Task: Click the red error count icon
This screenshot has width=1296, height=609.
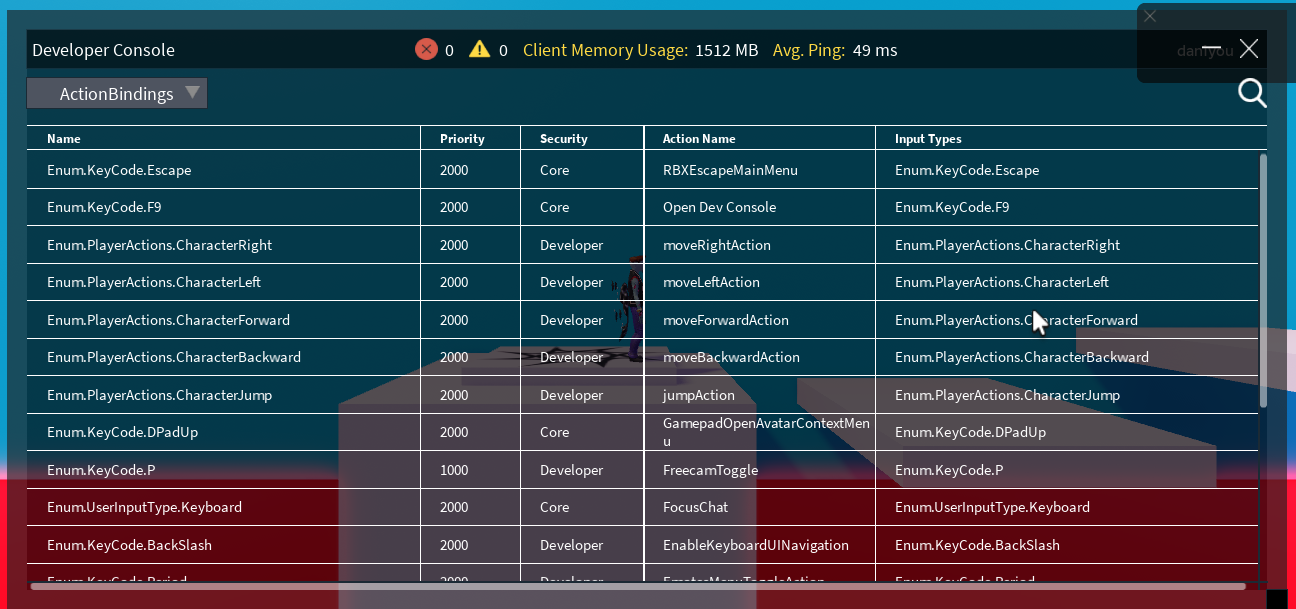Action: pos(426,49)
